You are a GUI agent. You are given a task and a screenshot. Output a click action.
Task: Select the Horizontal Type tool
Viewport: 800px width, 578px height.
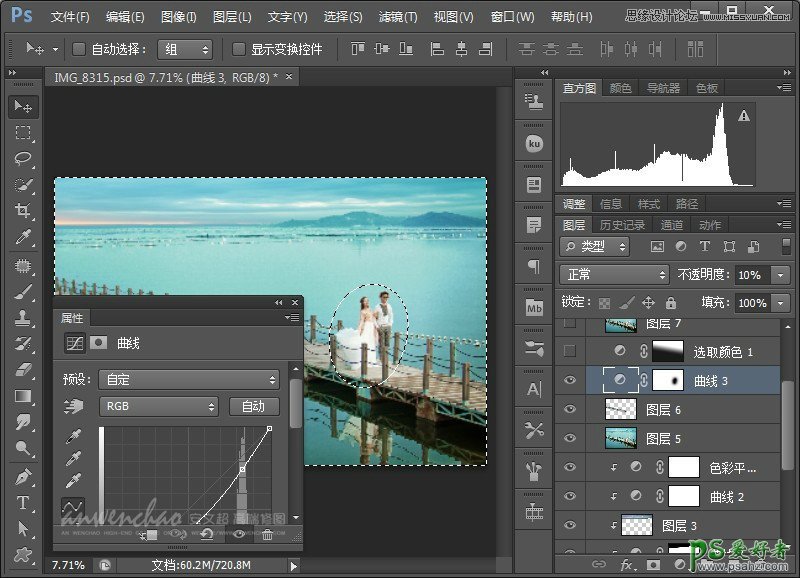(x=23, y=502)
